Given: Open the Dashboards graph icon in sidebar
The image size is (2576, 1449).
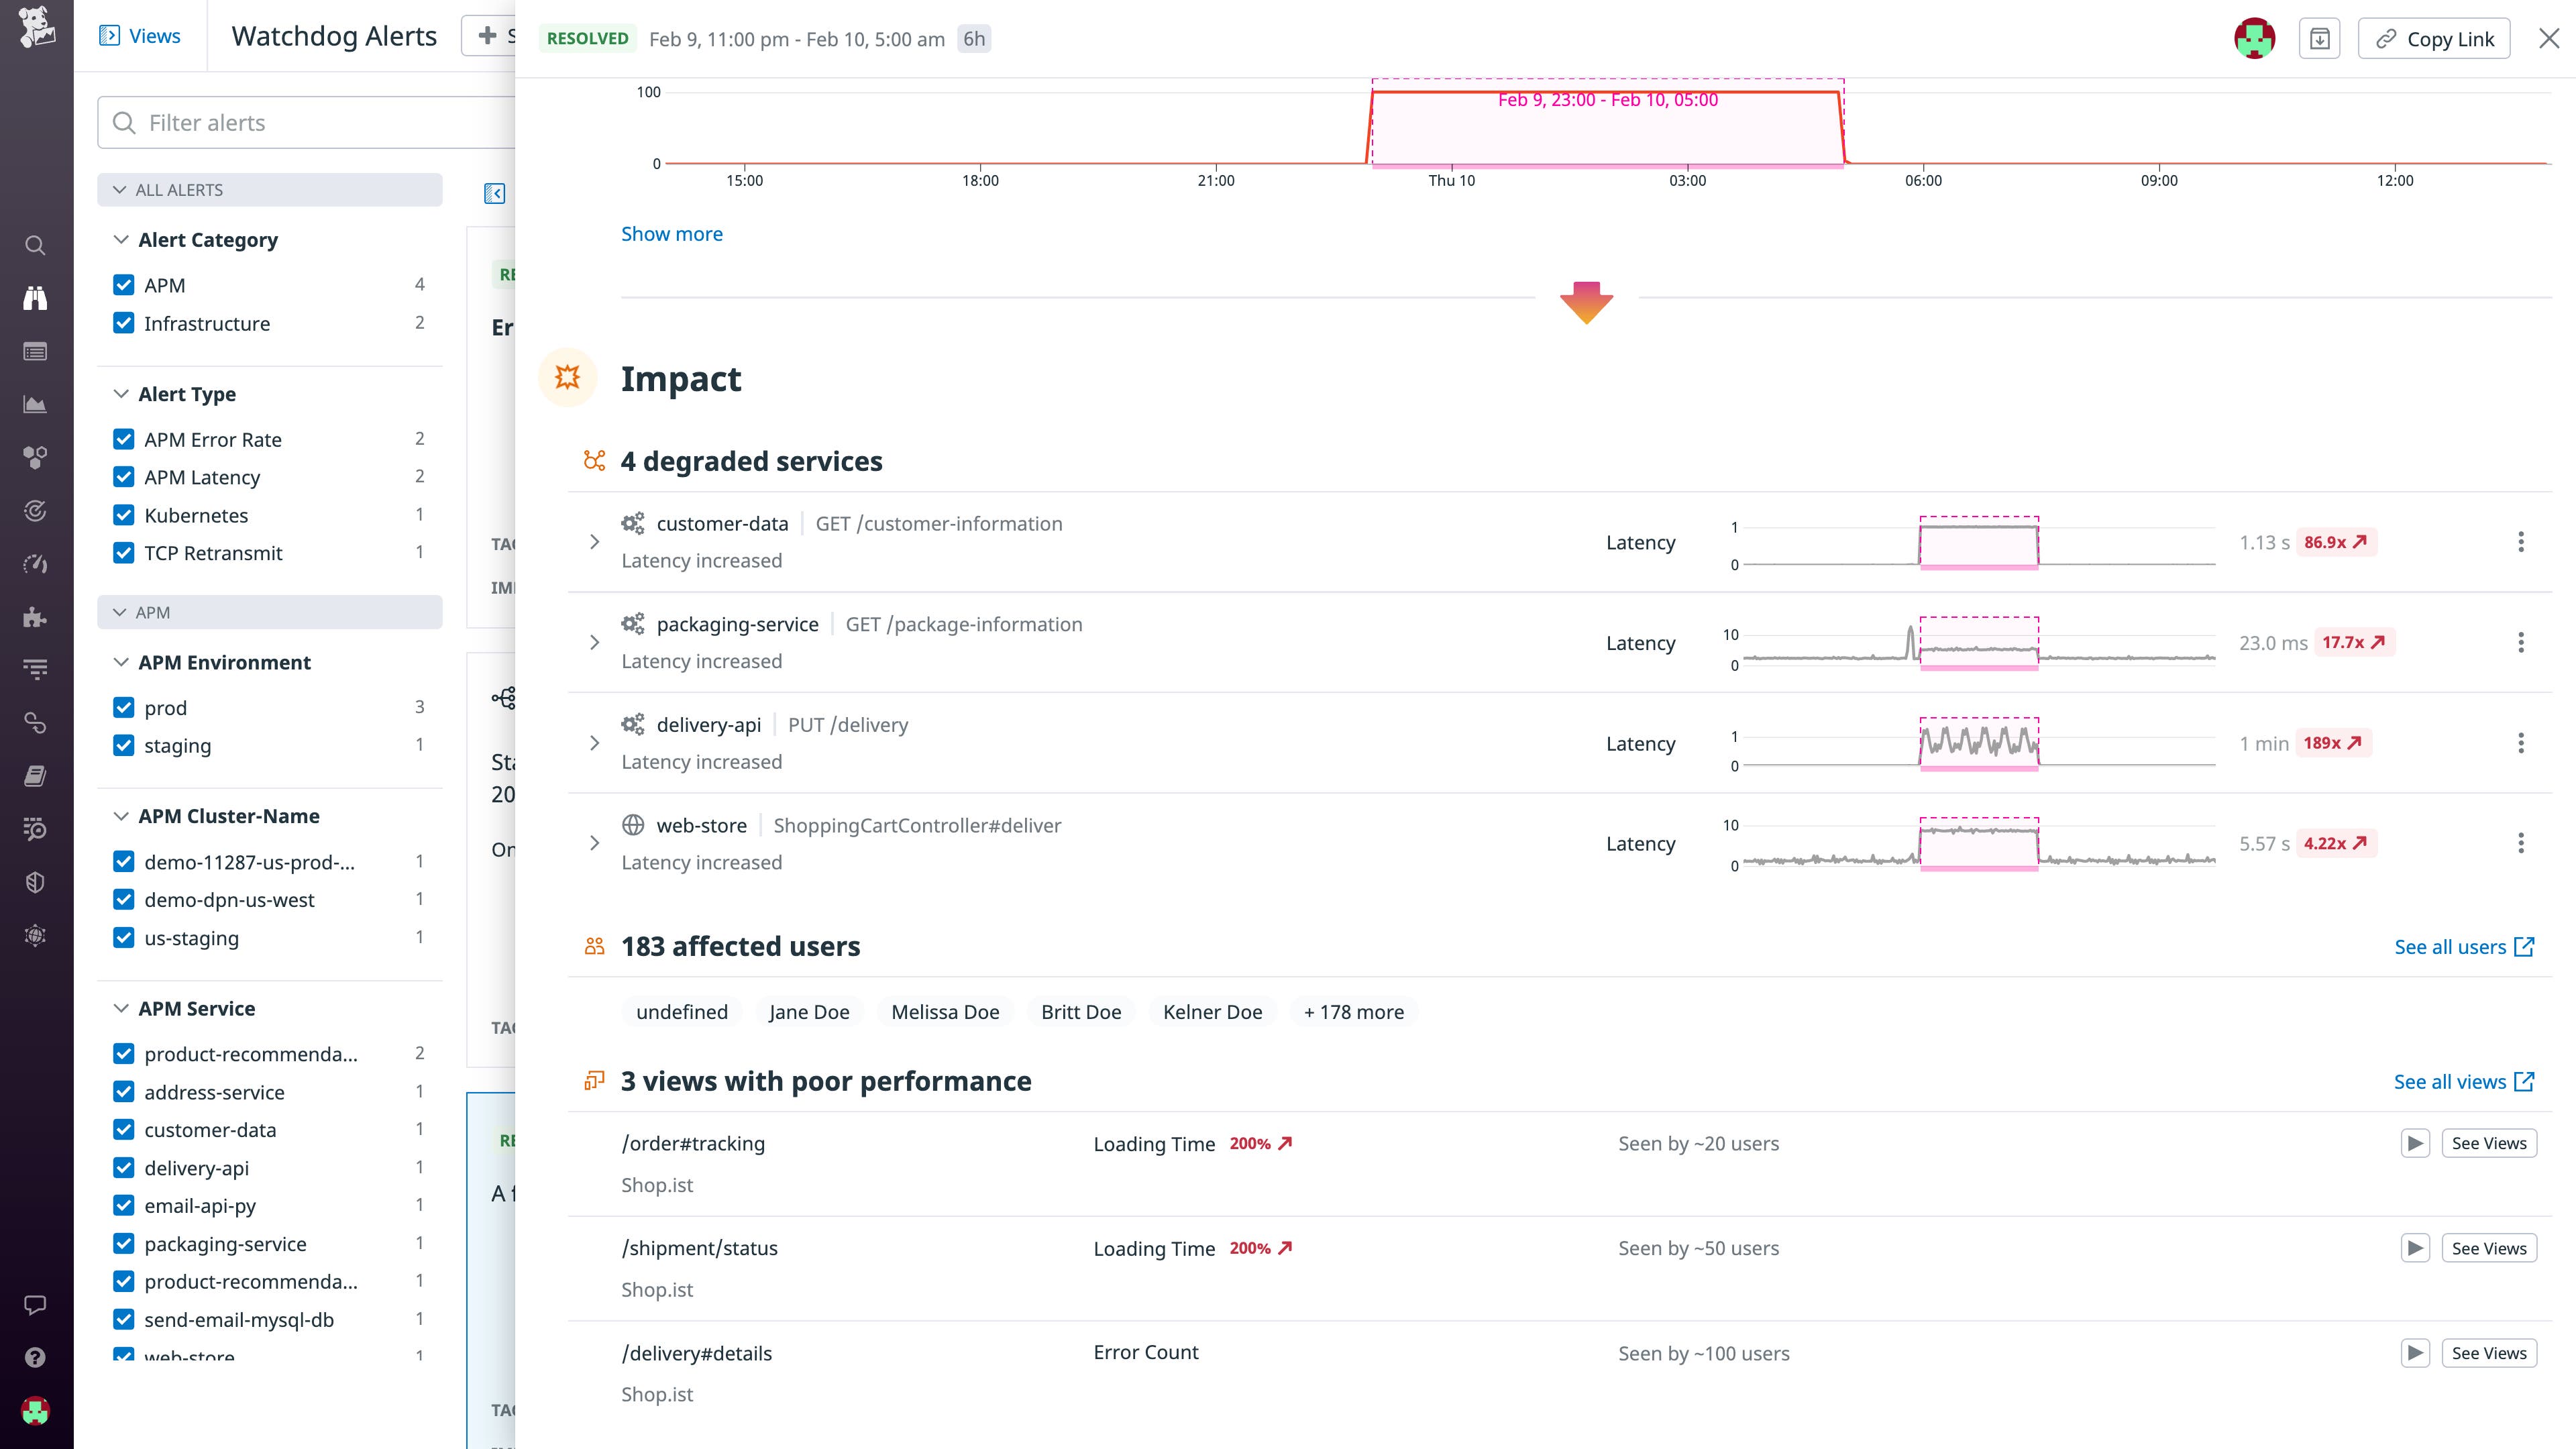Looking at the screenshot, I should click(x=36, y=404).
